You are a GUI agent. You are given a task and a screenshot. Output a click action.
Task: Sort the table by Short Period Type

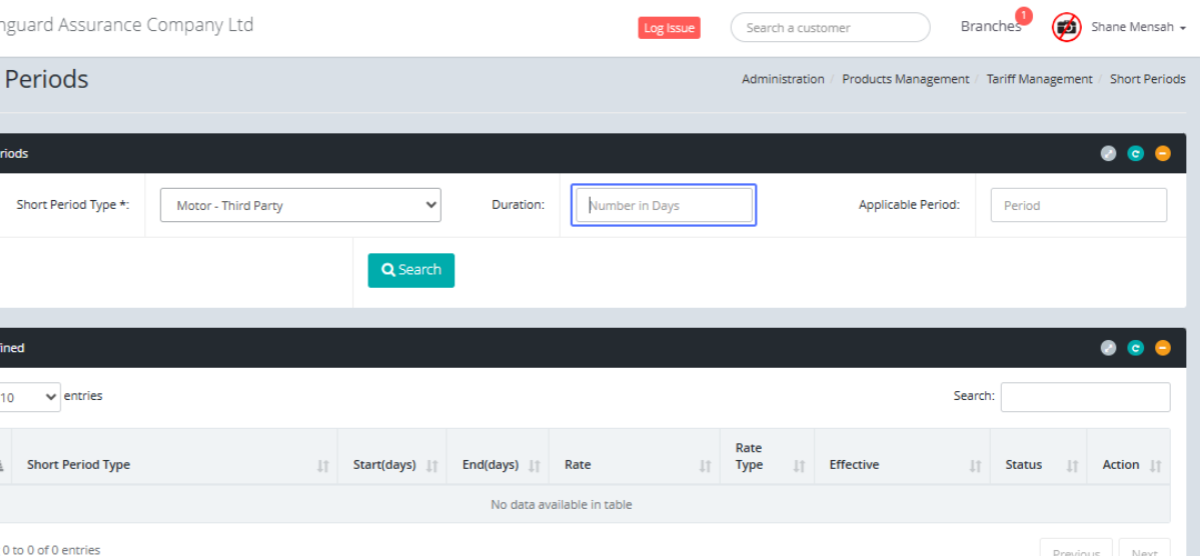tap(78, 465)
